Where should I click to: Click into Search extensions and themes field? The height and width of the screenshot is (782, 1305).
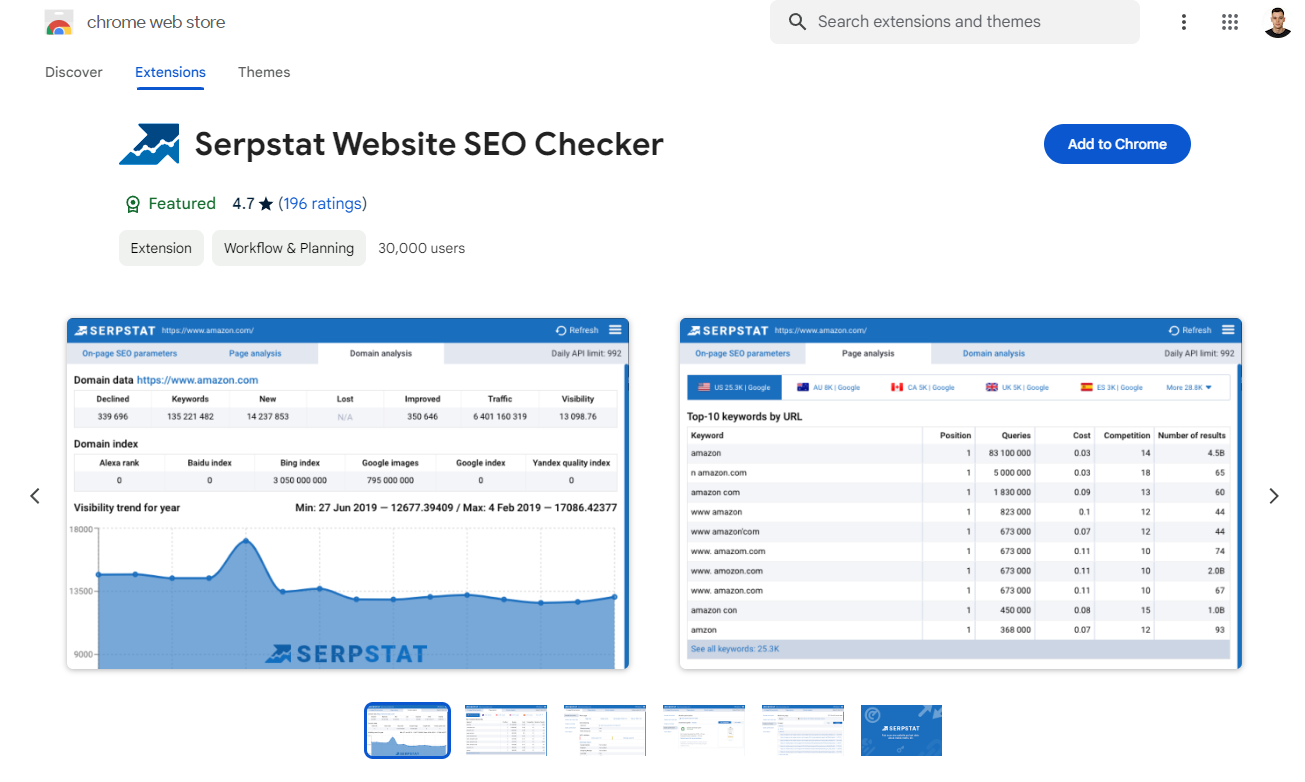point(955,22)
